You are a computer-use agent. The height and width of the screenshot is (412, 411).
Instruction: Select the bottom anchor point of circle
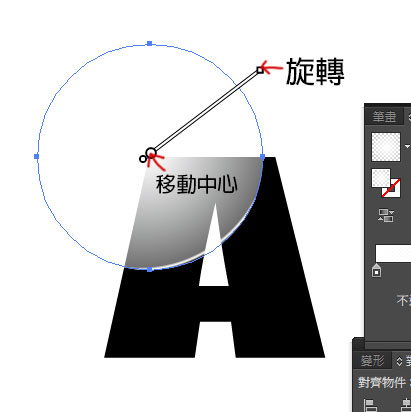[150, 269]
